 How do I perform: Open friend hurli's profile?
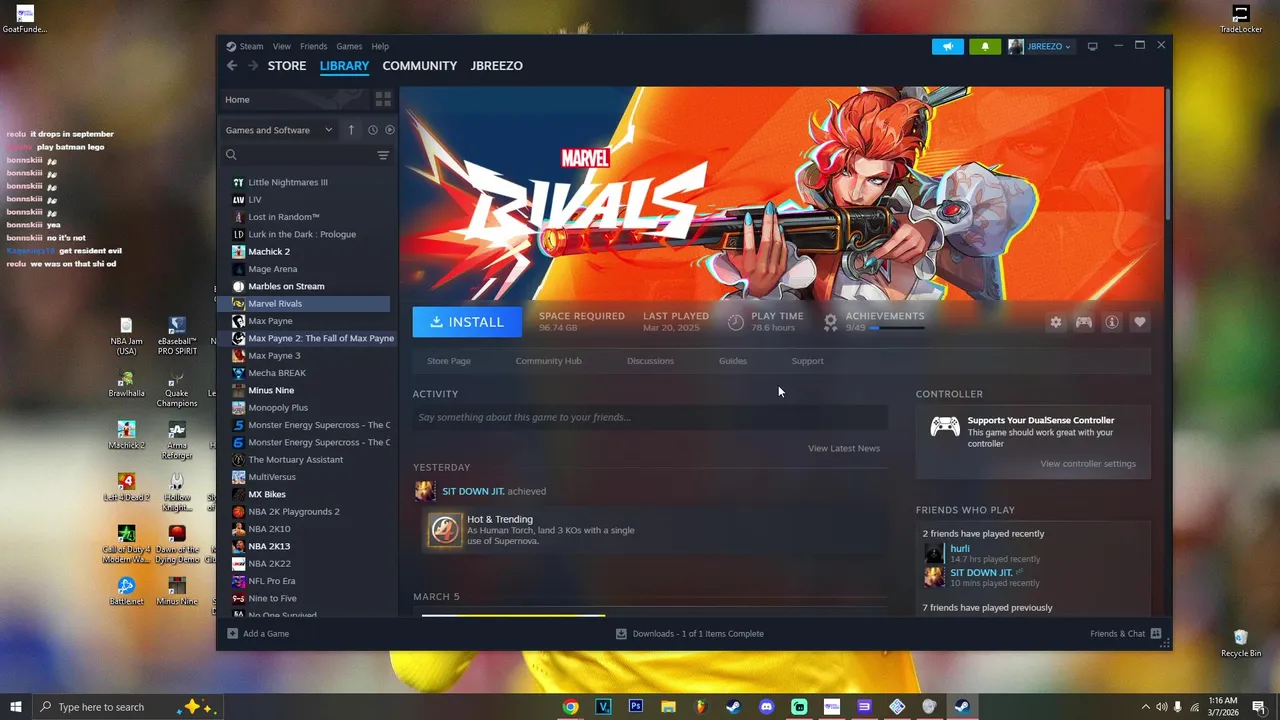pos(960,548)
